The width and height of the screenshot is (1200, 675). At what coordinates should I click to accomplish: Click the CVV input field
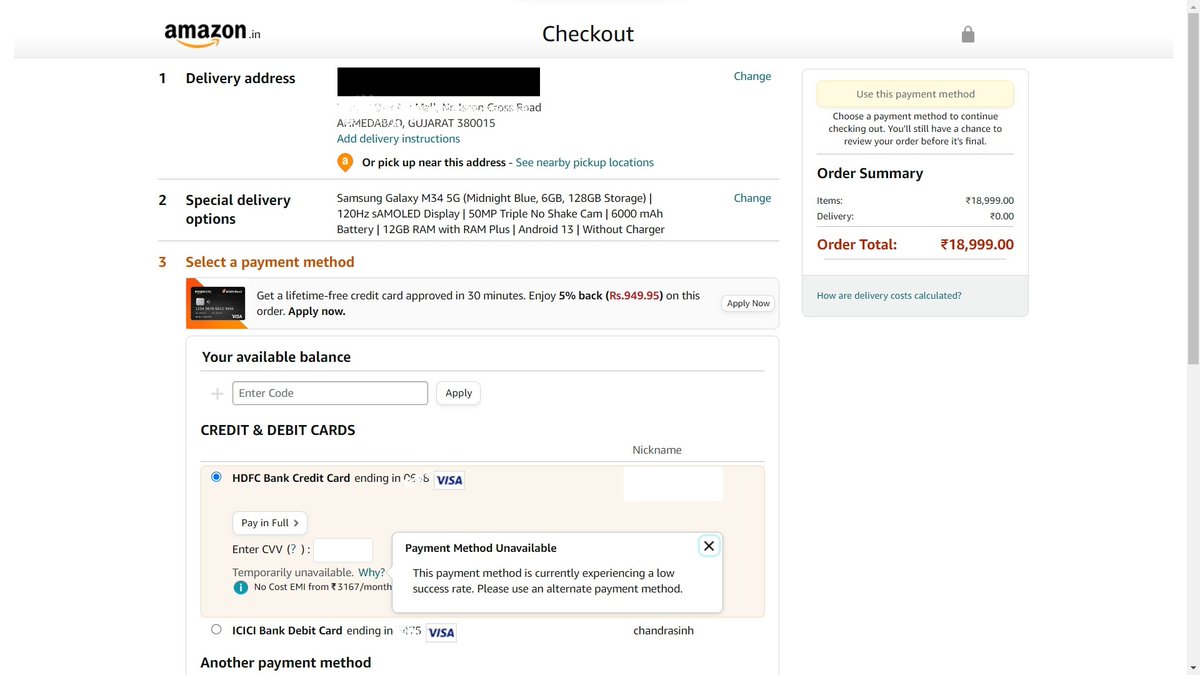343,550
